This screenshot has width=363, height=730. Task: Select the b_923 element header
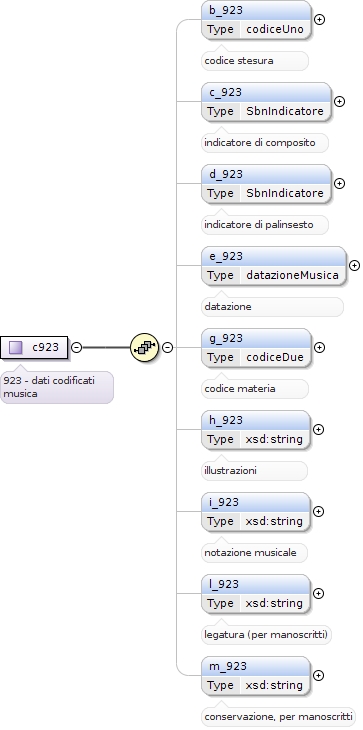click(256, 10)
